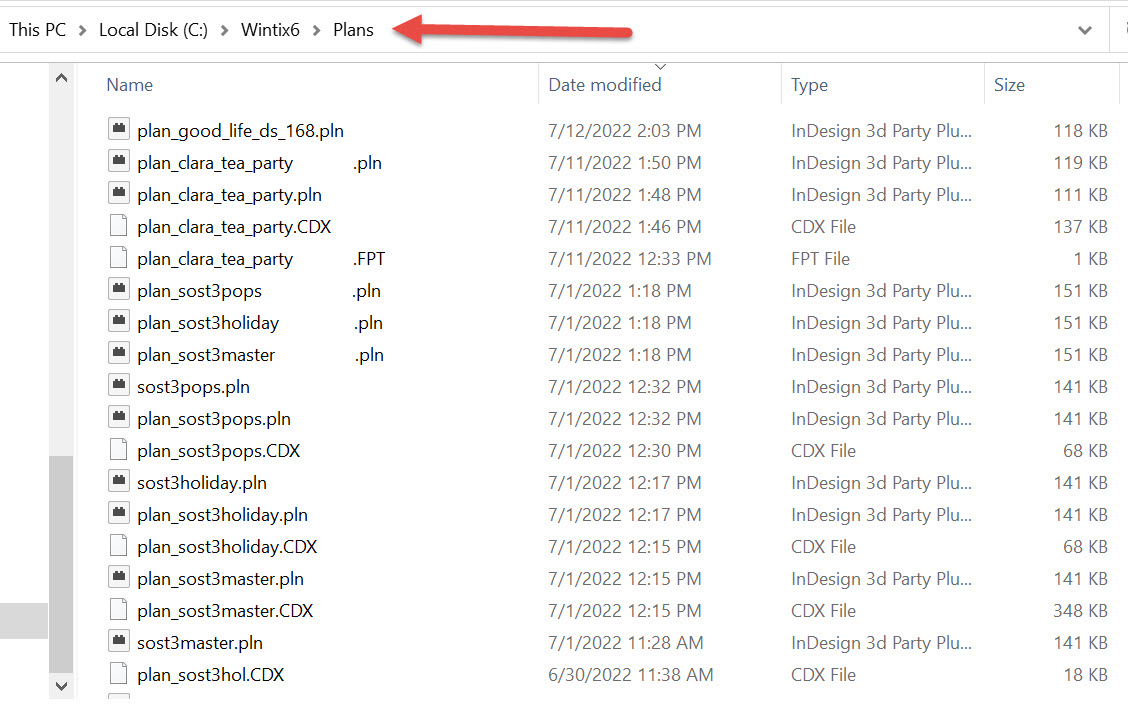1128x713 pixels.
Task: Open address bar history dropdown arrow
Action: click(1085, 30)
